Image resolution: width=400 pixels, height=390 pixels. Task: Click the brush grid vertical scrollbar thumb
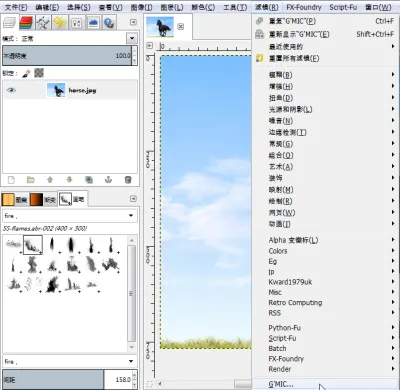132,293
